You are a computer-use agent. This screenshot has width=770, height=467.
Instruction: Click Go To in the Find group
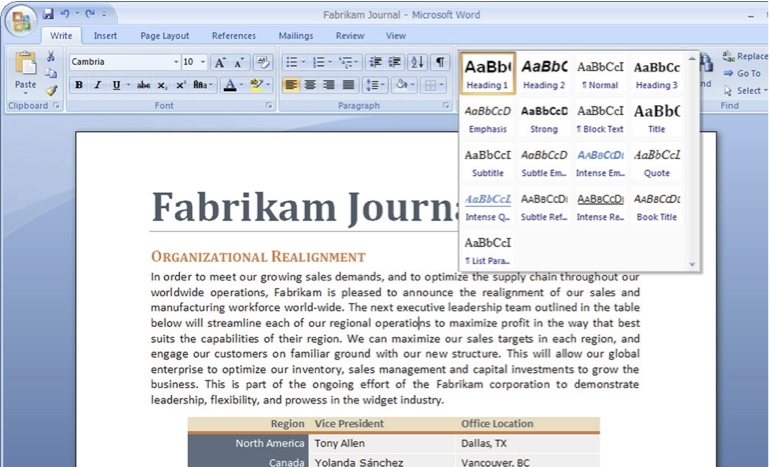[x=742, y=74]
